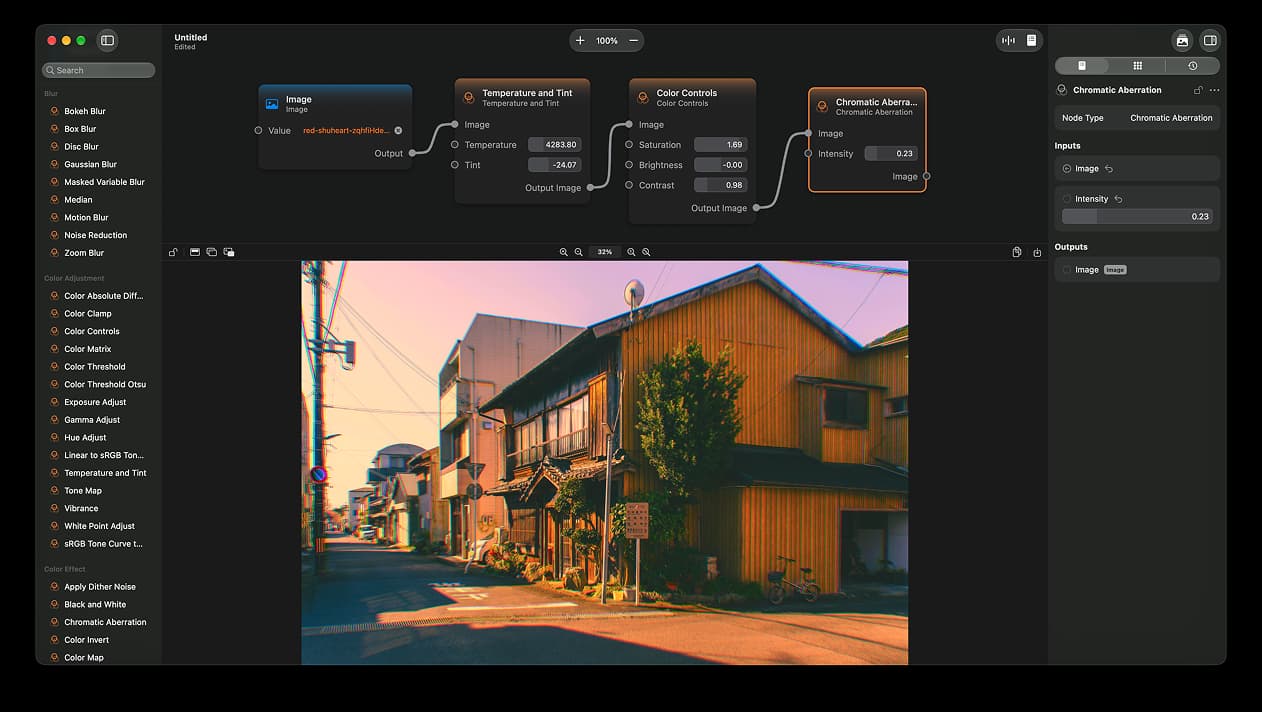Edit the Contrast value 0.98
This screenshot has width=1262, height=712.
pyautogui.click(x=721, y=185)
